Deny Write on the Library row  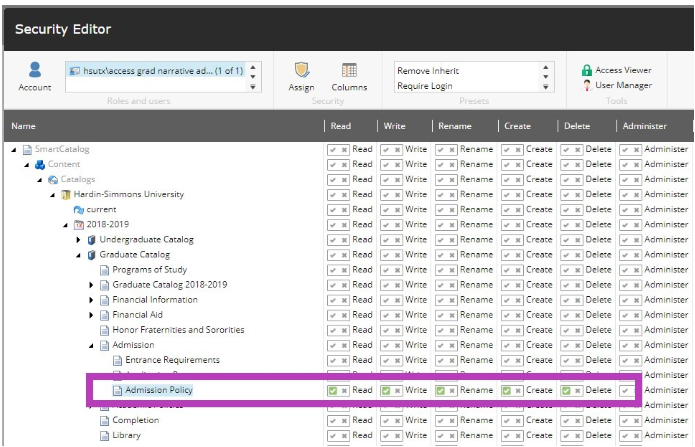pyautogui.click(x=397, y=436)
